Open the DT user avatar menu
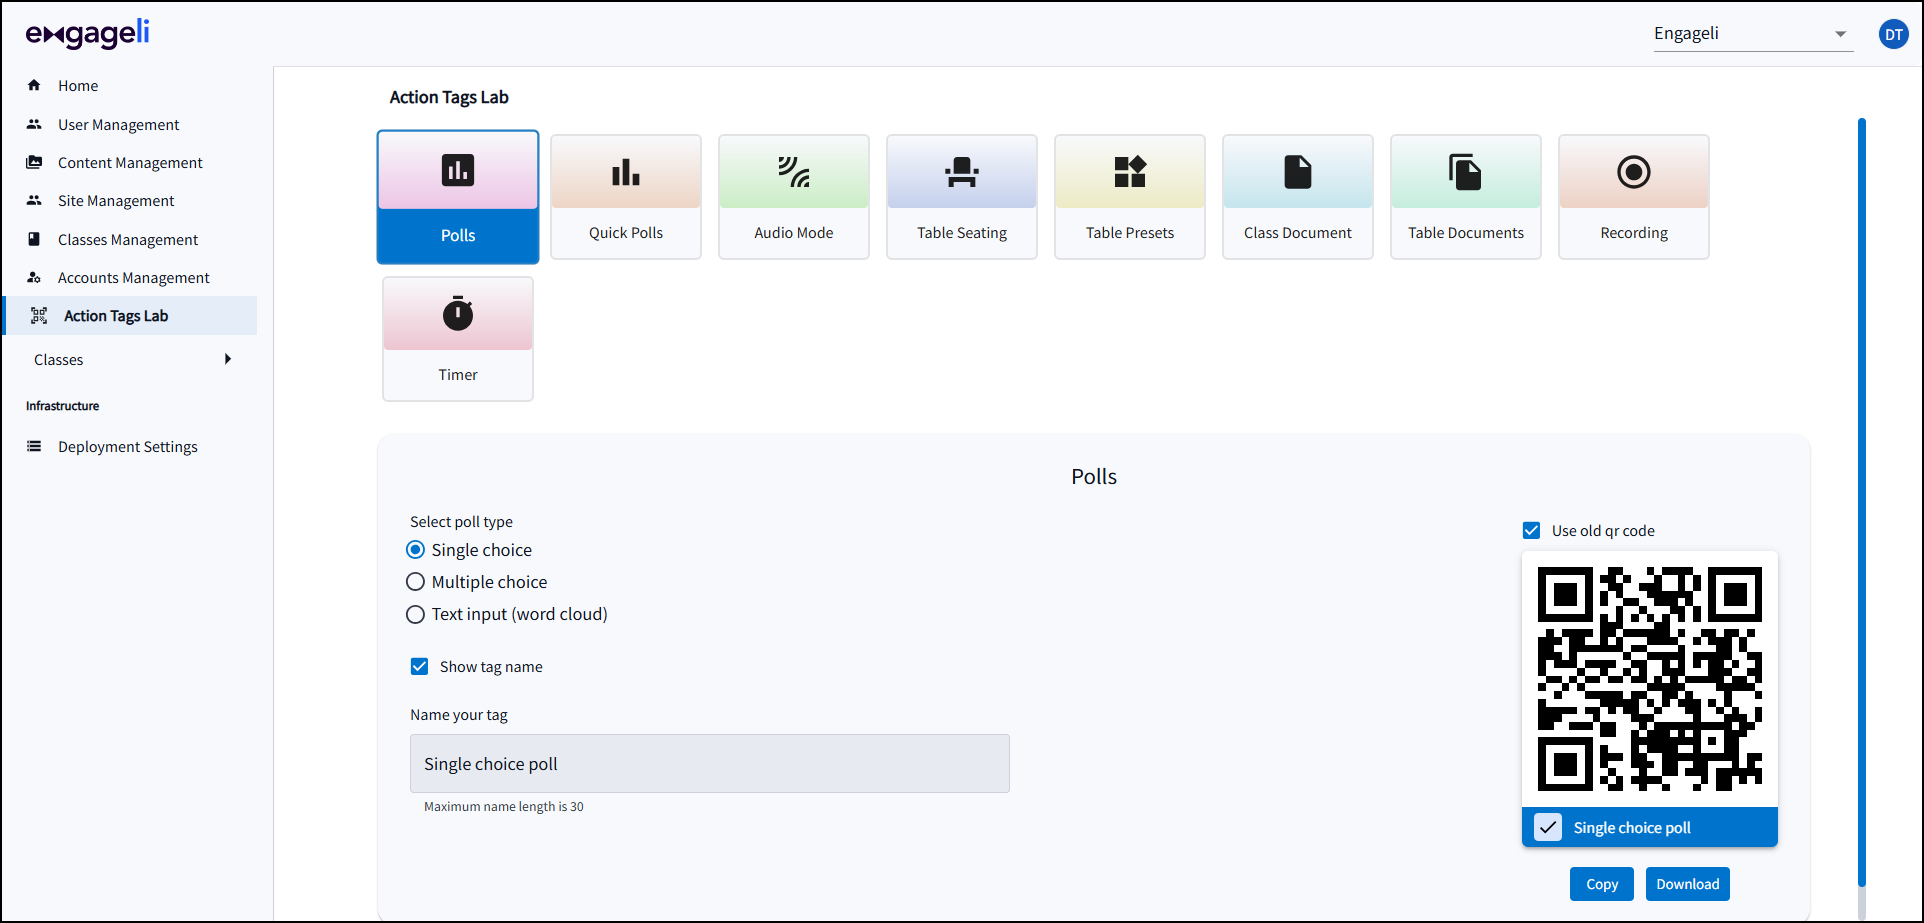This screenshot has width=1924, height=923. [1894, 34]
